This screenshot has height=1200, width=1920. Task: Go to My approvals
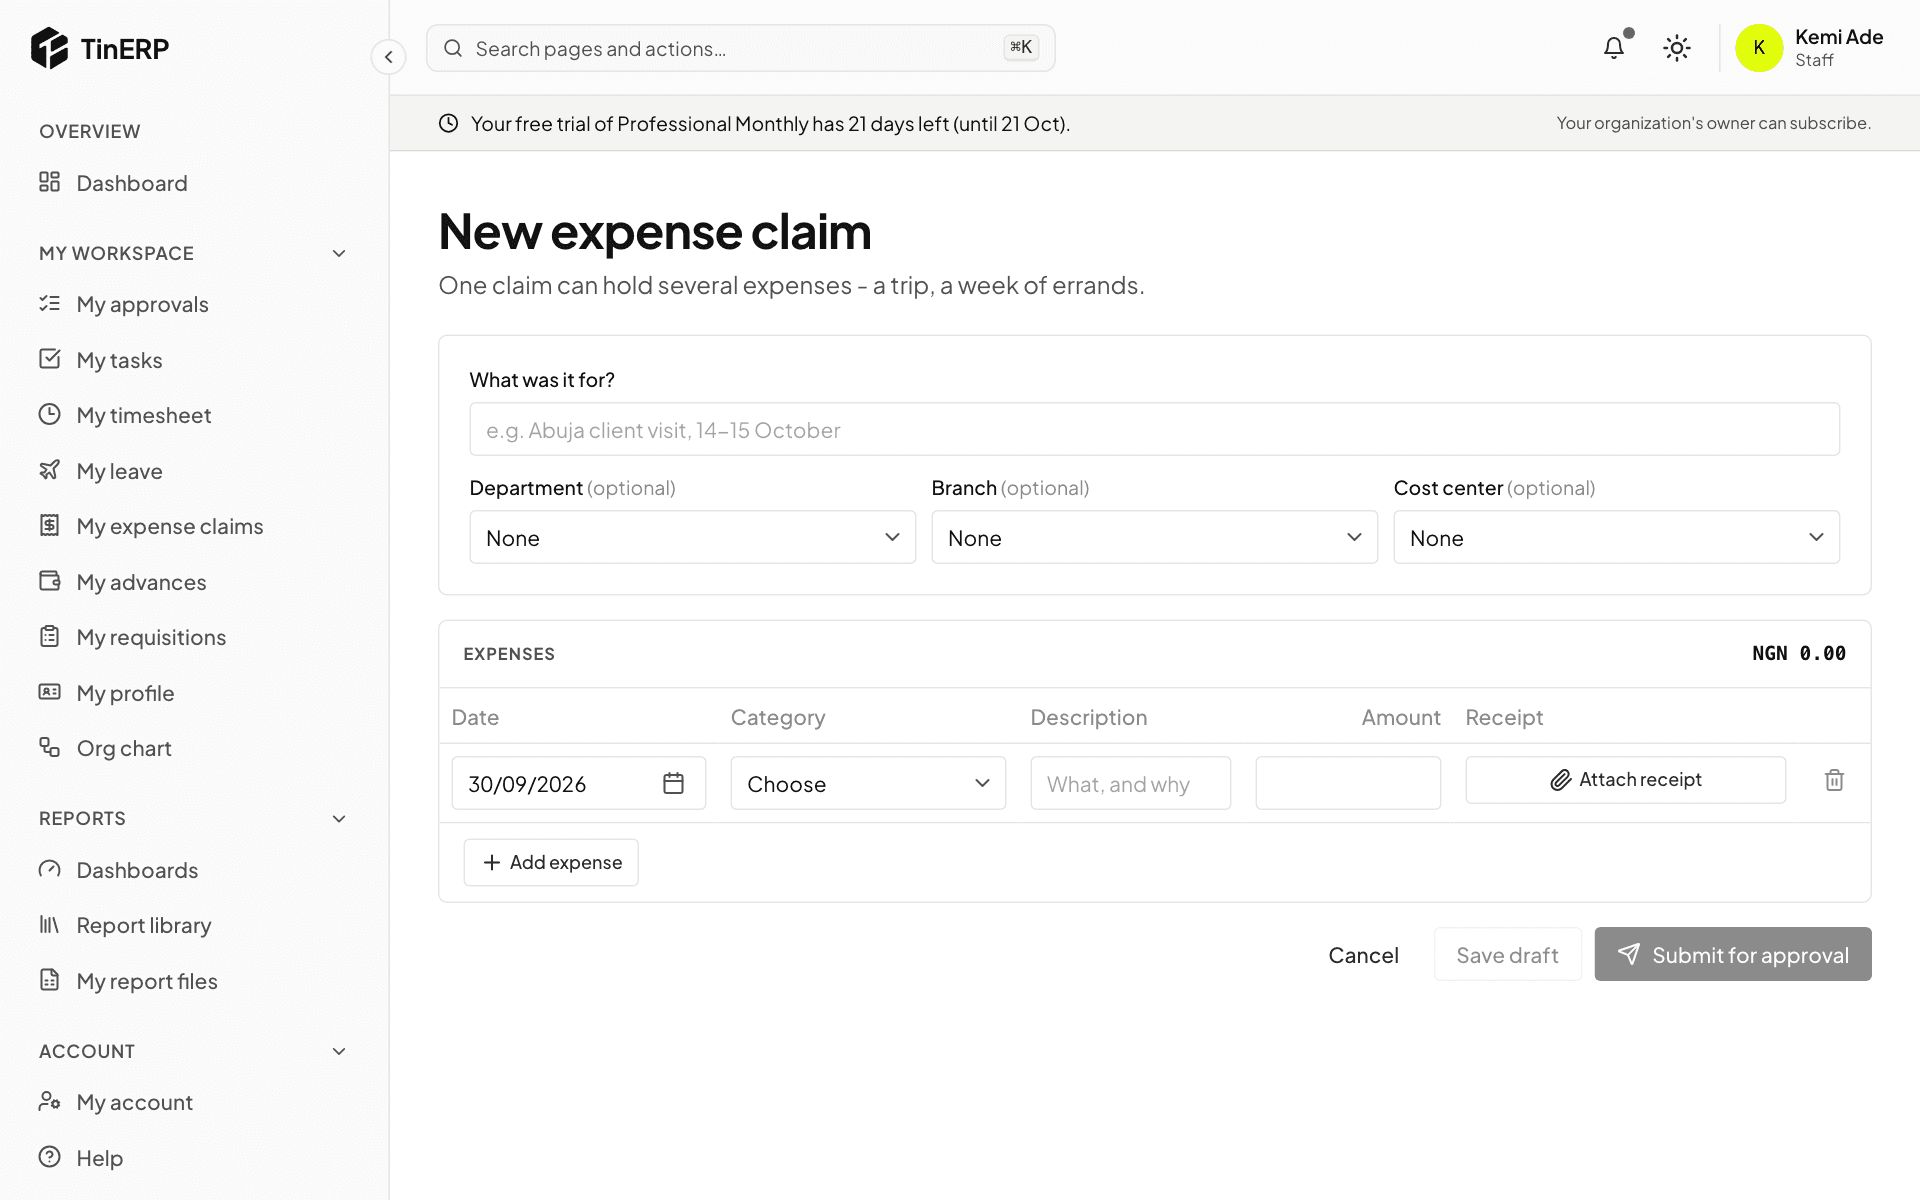[194, 304]
